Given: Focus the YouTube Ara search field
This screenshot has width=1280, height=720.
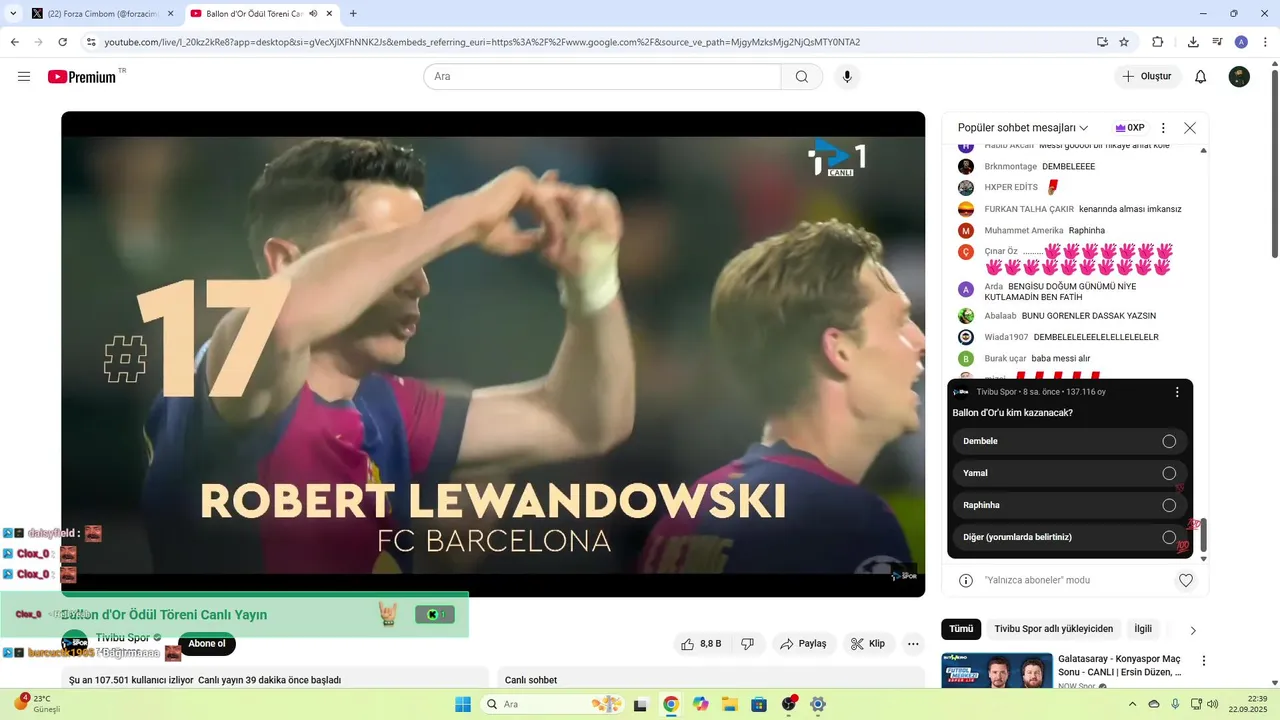Looking at the screenshot, I should coord(602,77).
